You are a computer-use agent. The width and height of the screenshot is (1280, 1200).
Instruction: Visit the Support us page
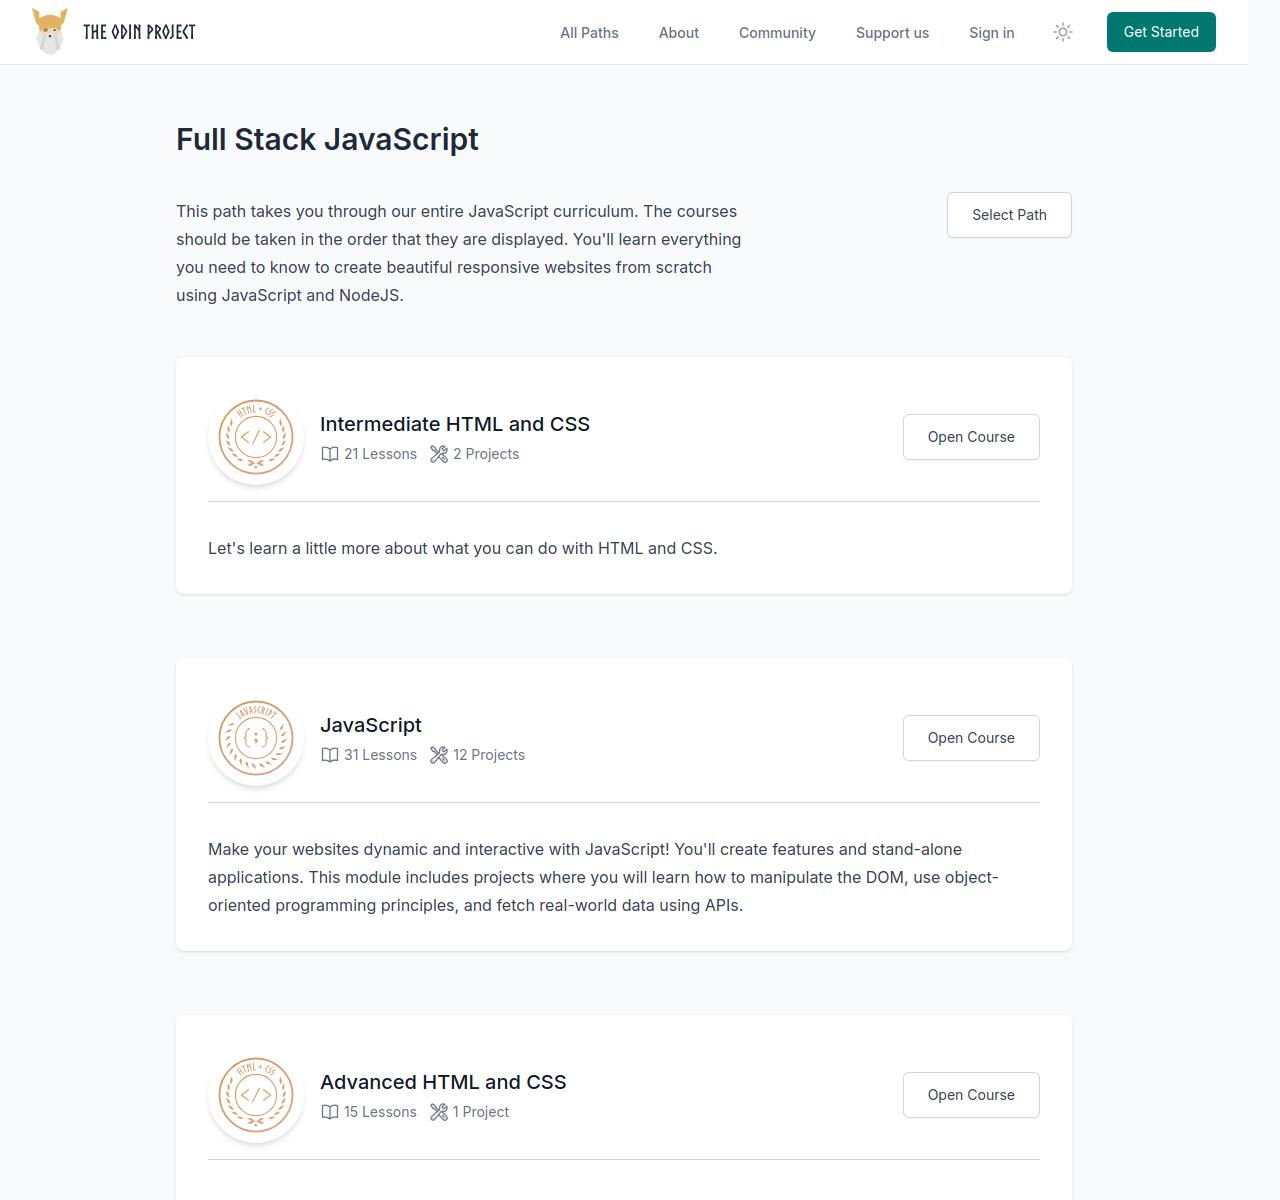click(892, 33)
